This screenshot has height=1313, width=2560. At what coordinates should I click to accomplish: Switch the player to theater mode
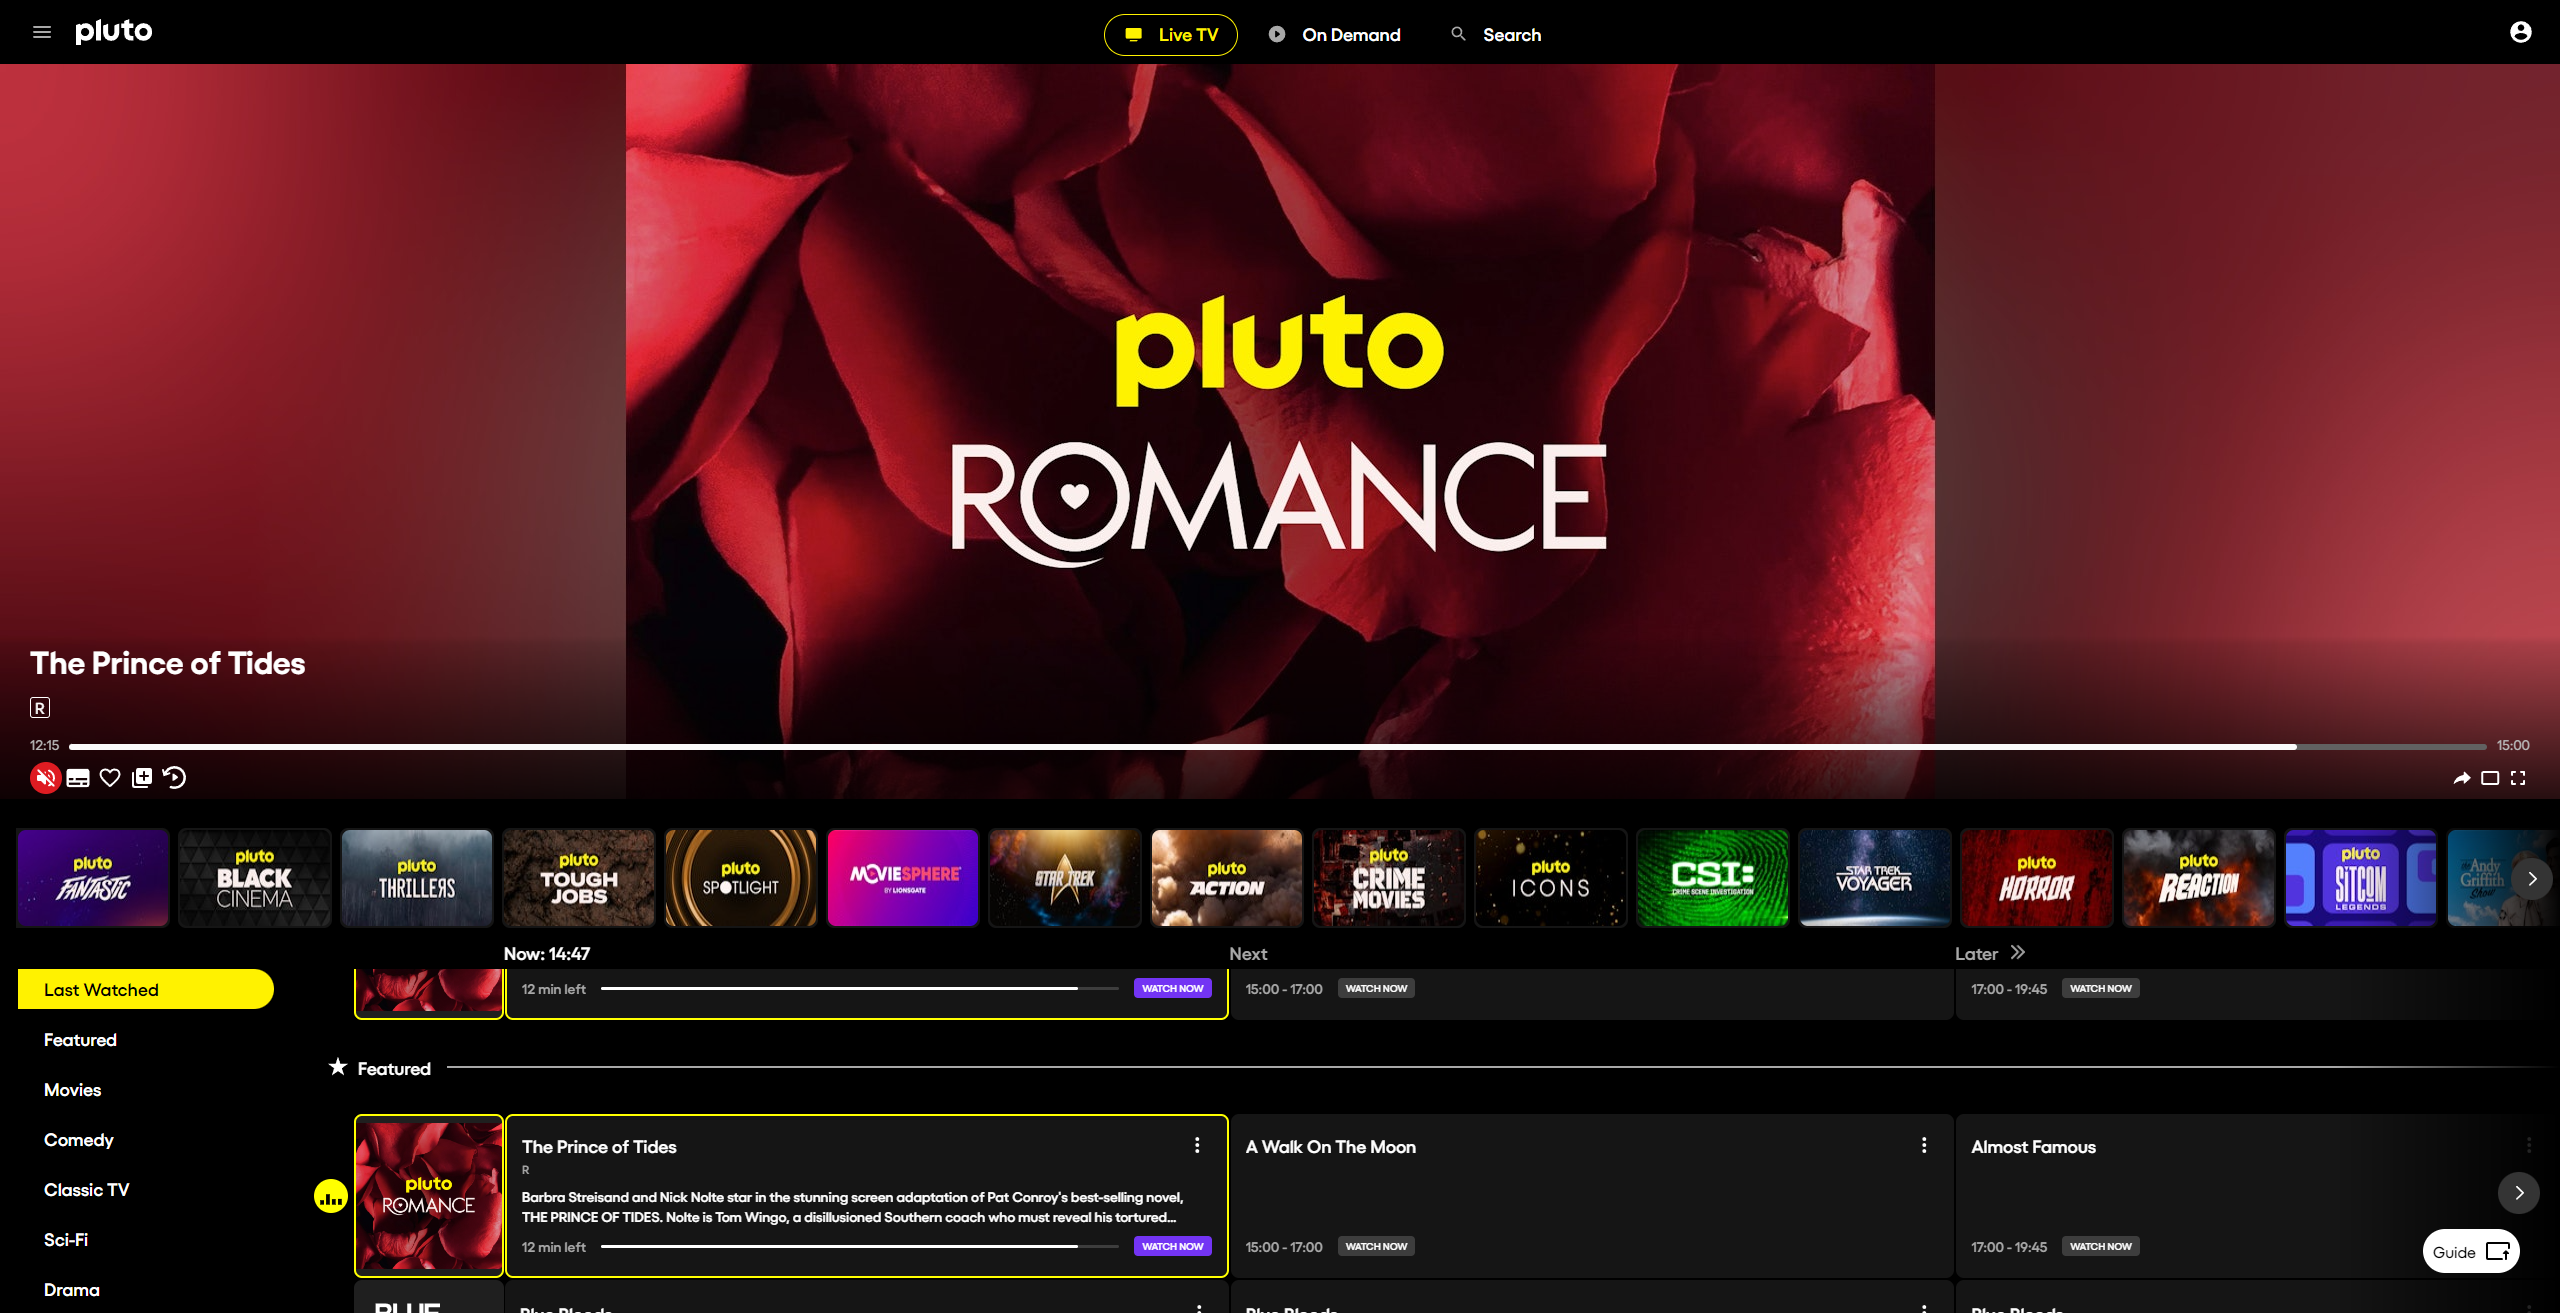2490,778
